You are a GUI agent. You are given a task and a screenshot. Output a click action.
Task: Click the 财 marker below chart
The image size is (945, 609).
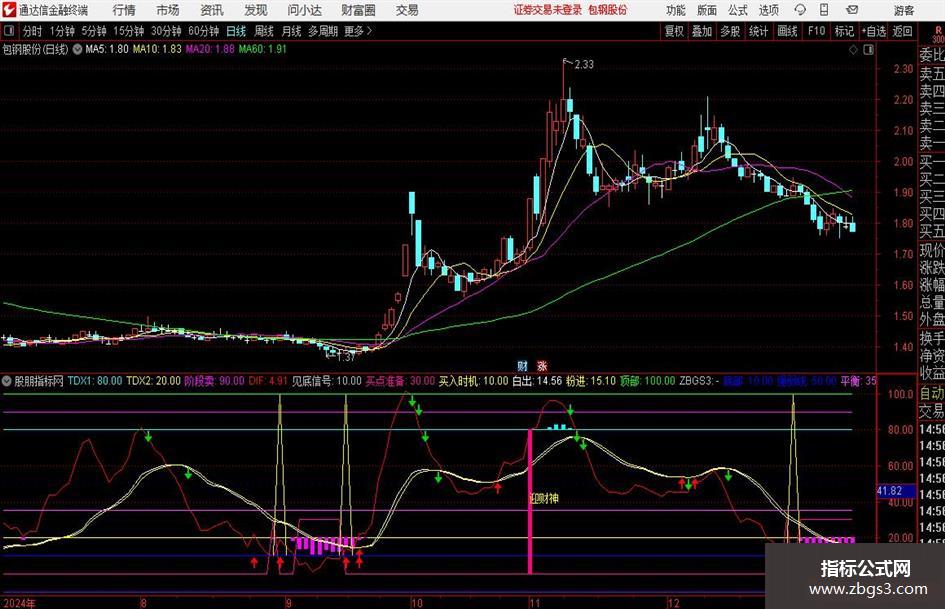523,366
